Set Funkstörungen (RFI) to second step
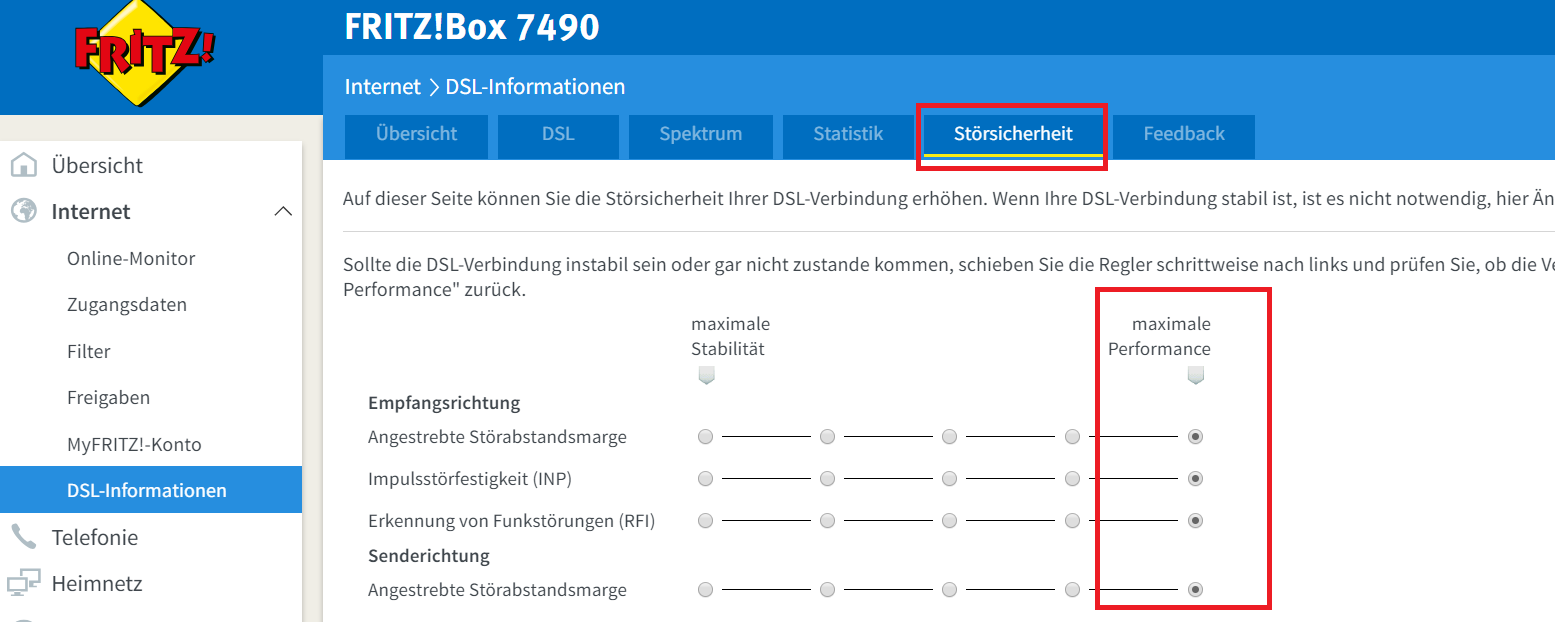 (x=828, y=521)
